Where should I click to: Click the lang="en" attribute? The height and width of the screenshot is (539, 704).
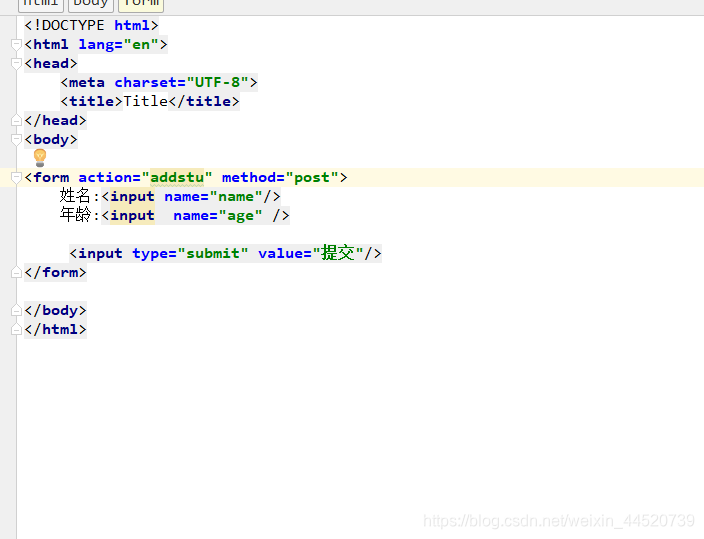tap(119, 44)
